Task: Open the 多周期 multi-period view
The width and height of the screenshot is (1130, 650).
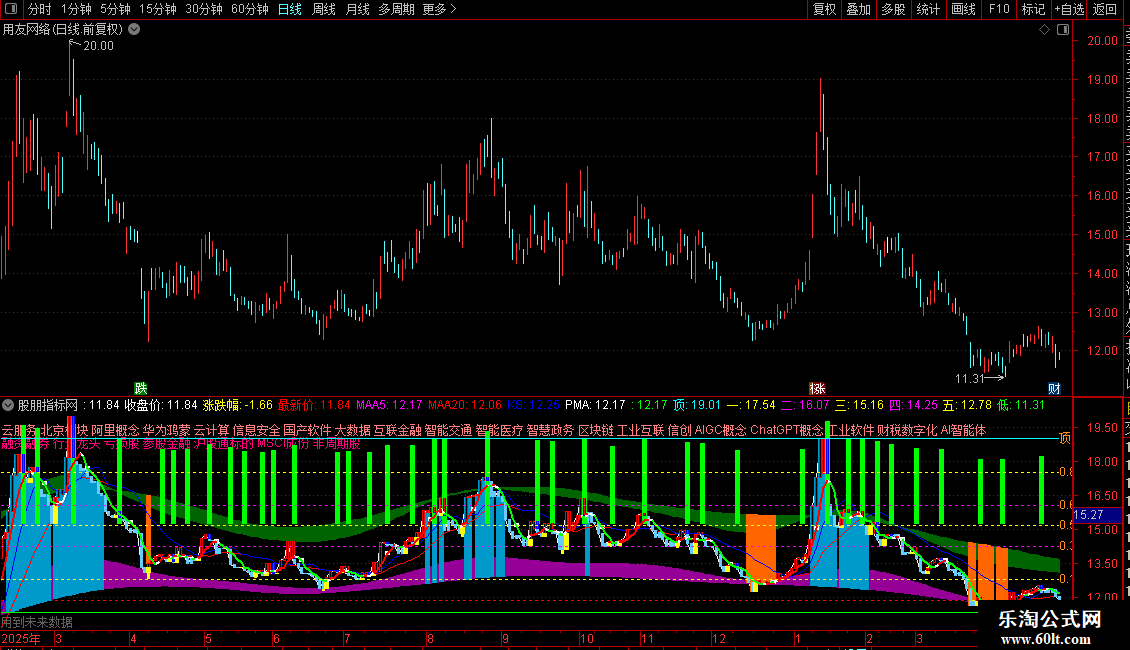Action: pos(396,9)
